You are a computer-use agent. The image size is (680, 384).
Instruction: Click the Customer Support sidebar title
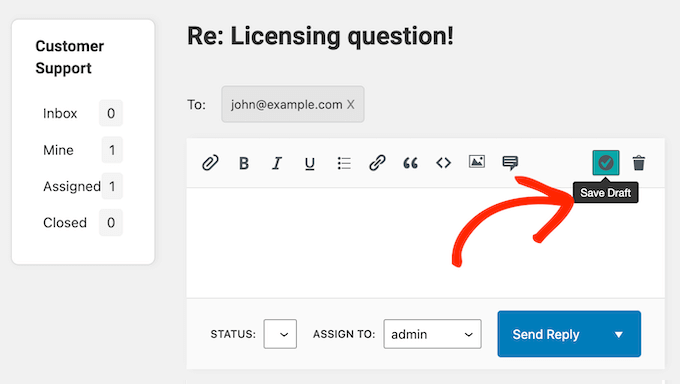tap(69, 57)
